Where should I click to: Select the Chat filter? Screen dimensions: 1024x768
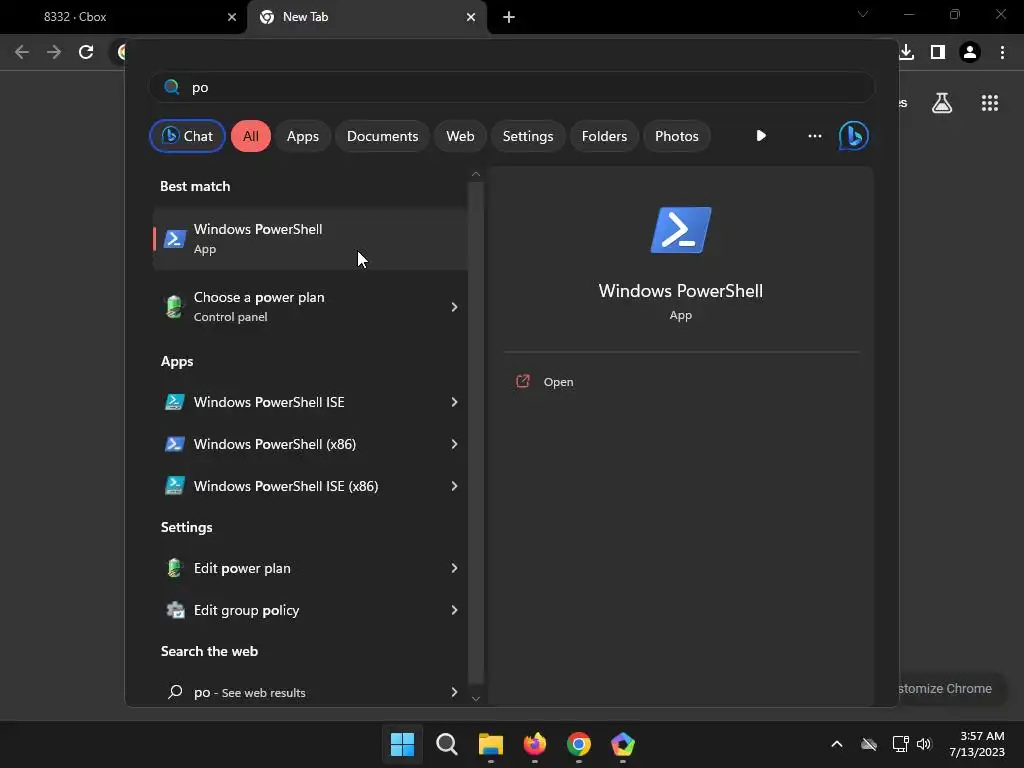click(x=187, y=136)
